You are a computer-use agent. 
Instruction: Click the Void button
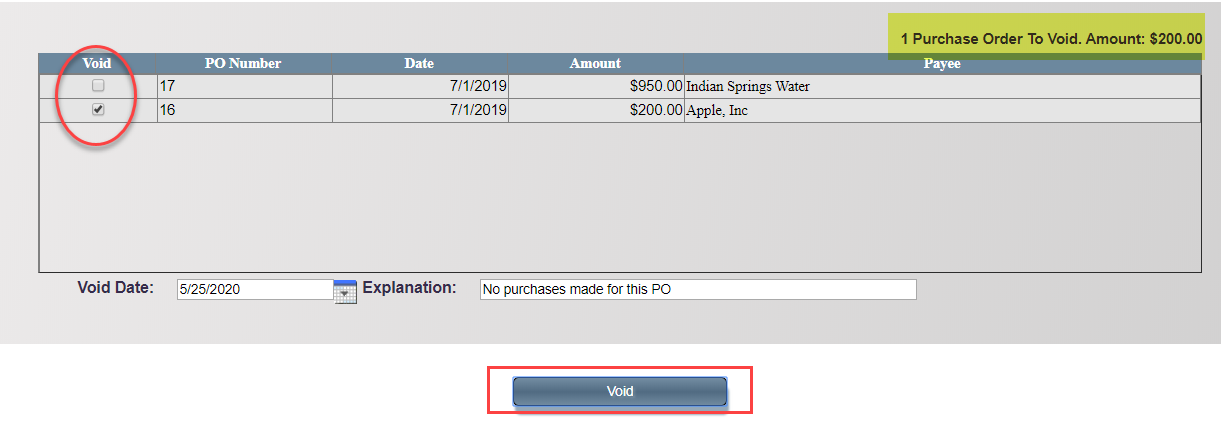tap(619, 391)
